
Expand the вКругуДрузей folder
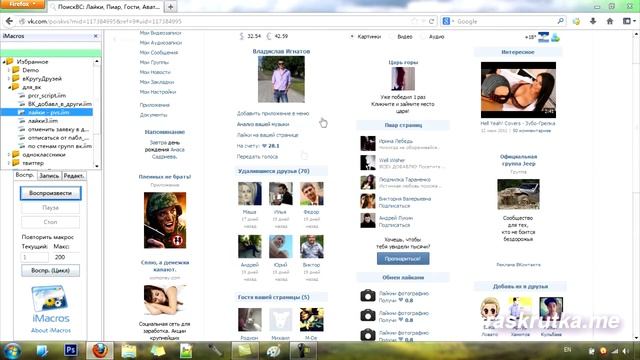[9, 78]
